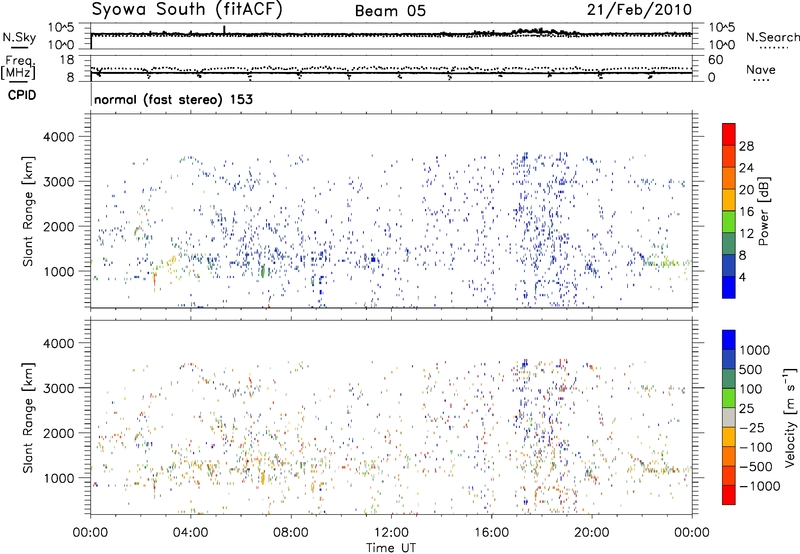Screen dimensions: 800x554
Task: Click the "Slant Range [km]" label of power panel
Action: click(x=28, y=212)
